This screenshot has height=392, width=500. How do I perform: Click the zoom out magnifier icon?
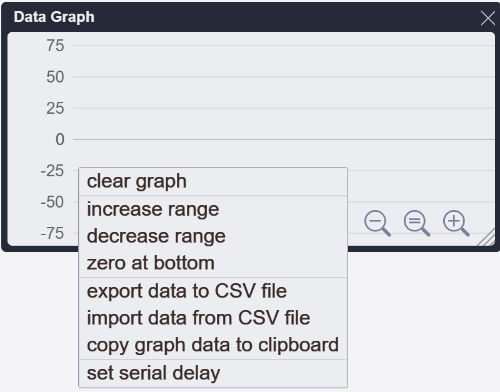click(x=377, y=223)
